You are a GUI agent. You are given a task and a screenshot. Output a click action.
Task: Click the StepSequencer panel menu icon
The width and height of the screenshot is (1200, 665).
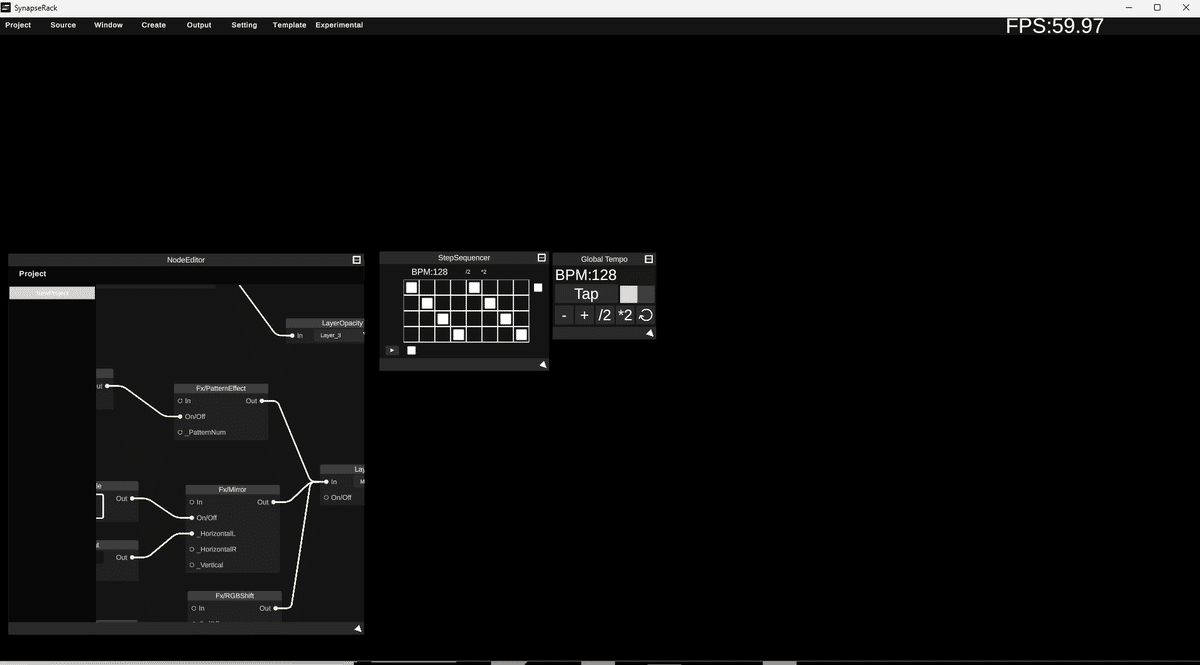click(541, 257)
